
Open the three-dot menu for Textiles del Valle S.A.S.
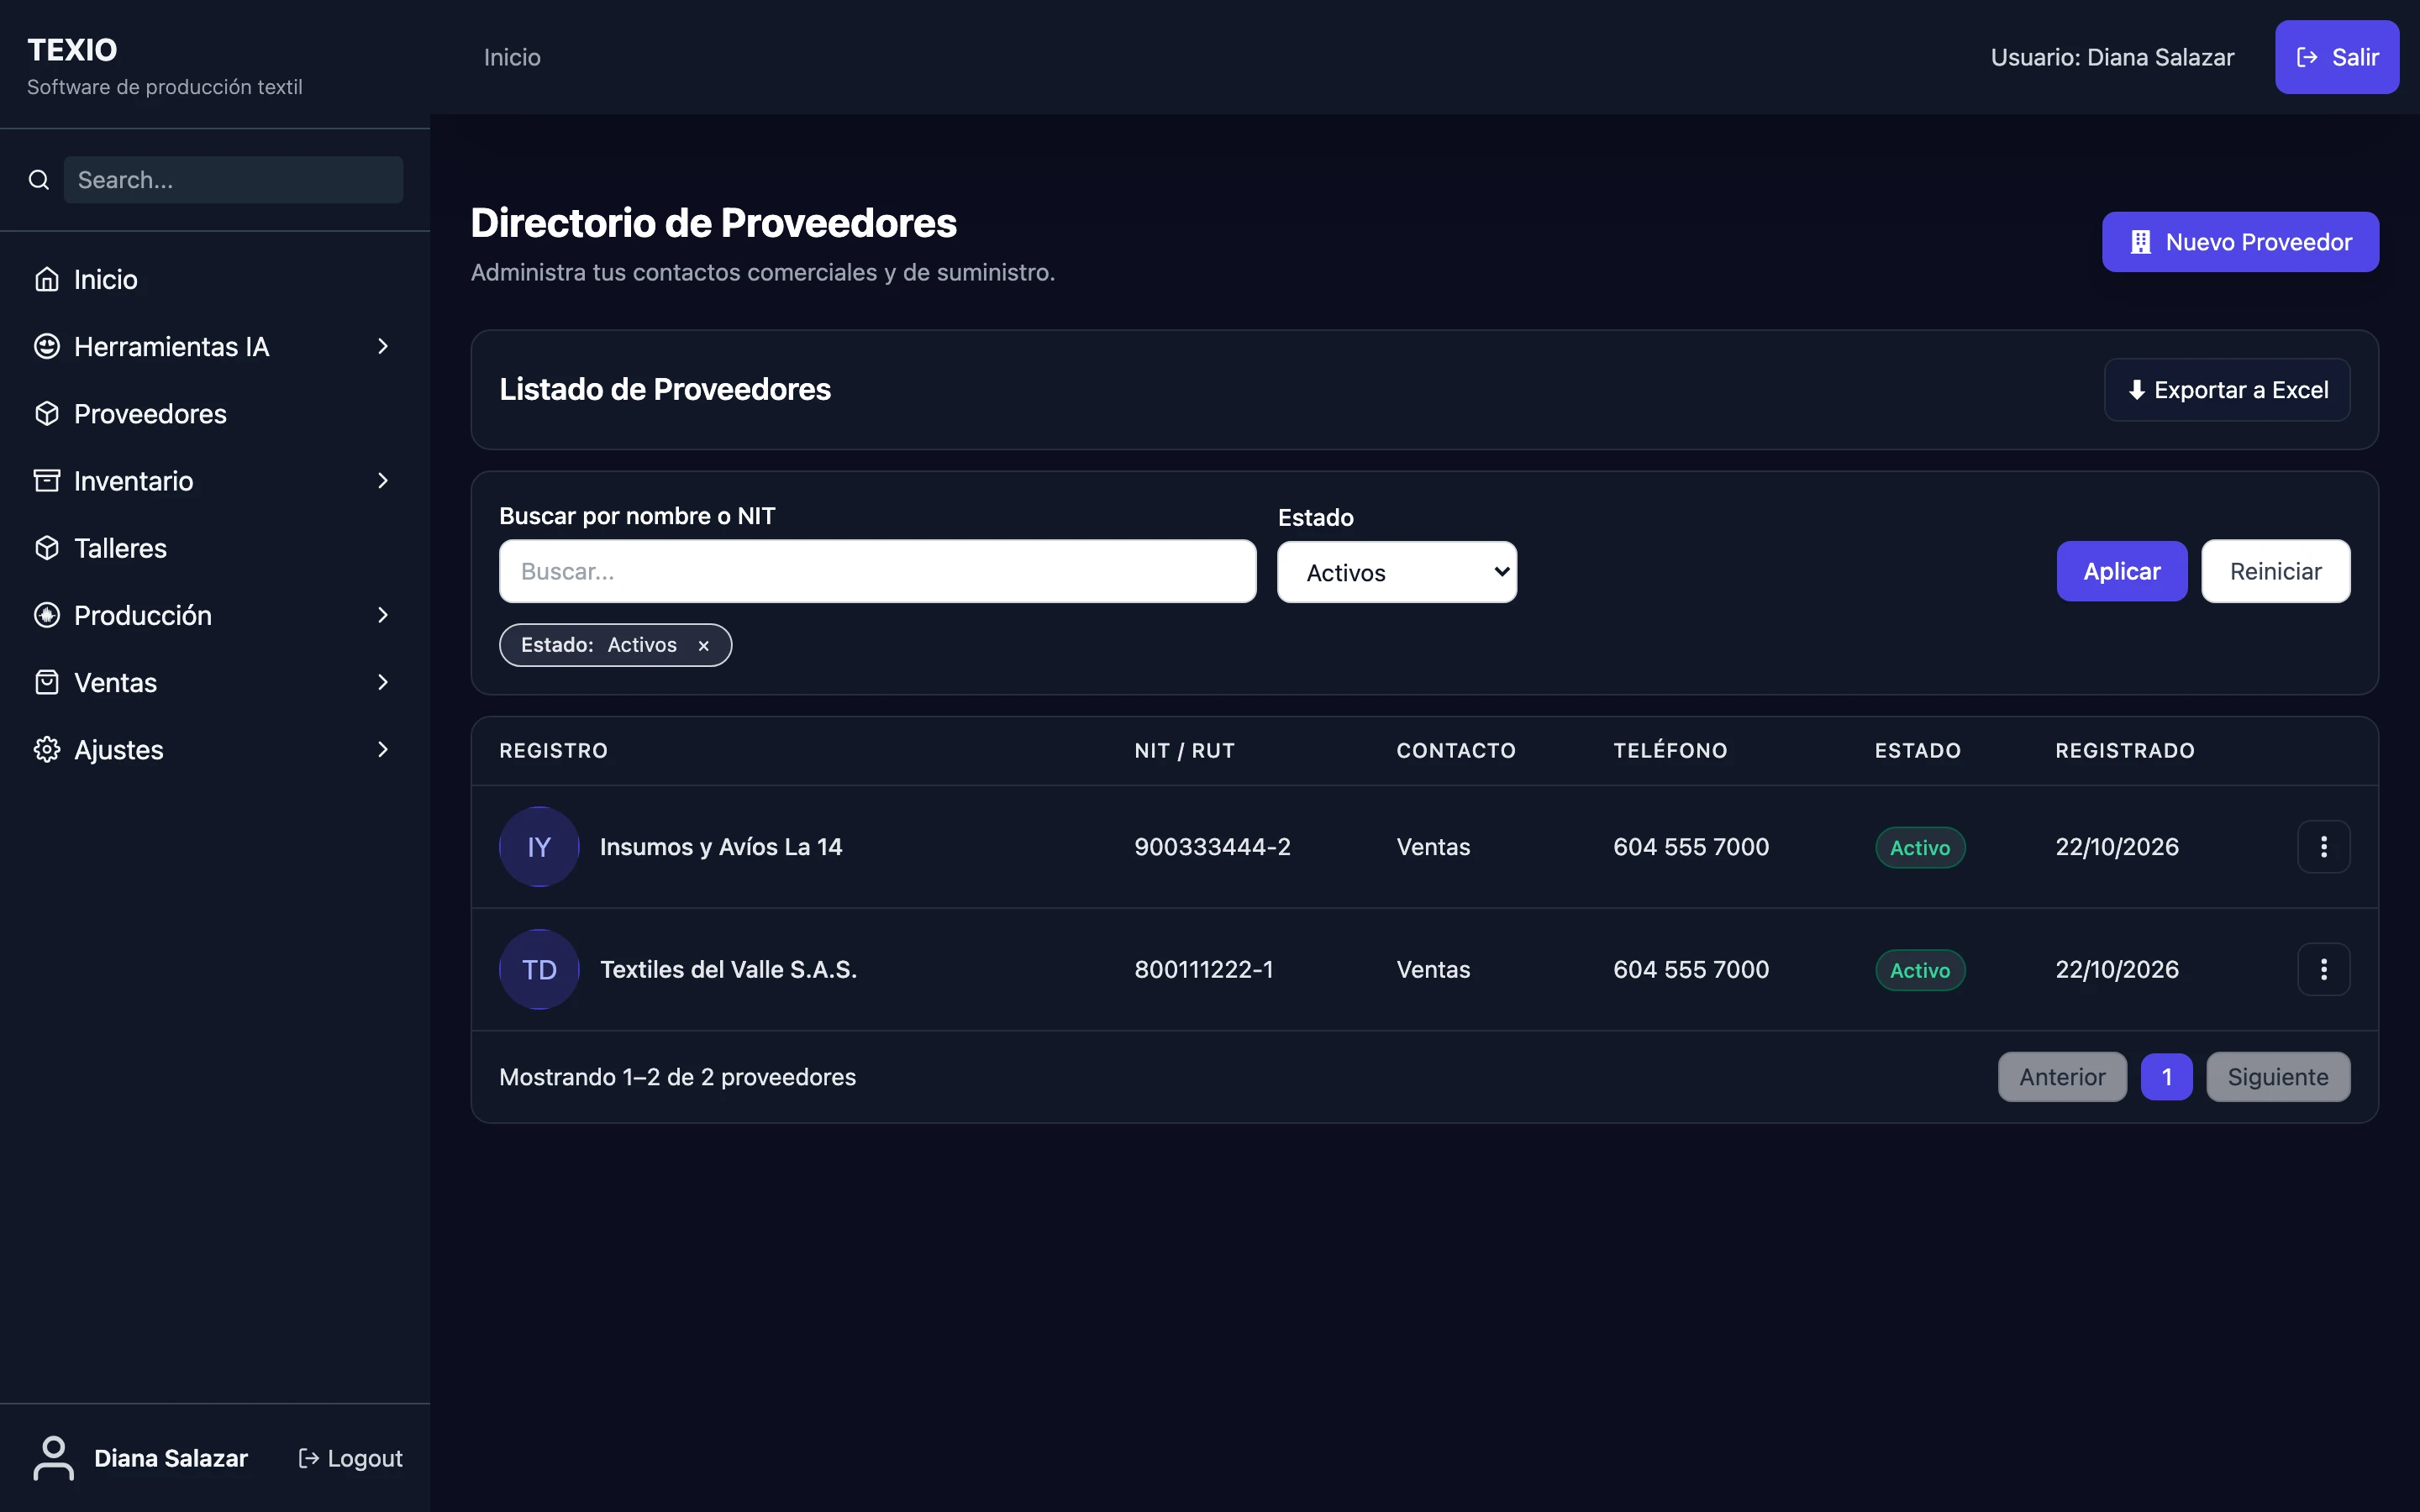[2323, 969]
